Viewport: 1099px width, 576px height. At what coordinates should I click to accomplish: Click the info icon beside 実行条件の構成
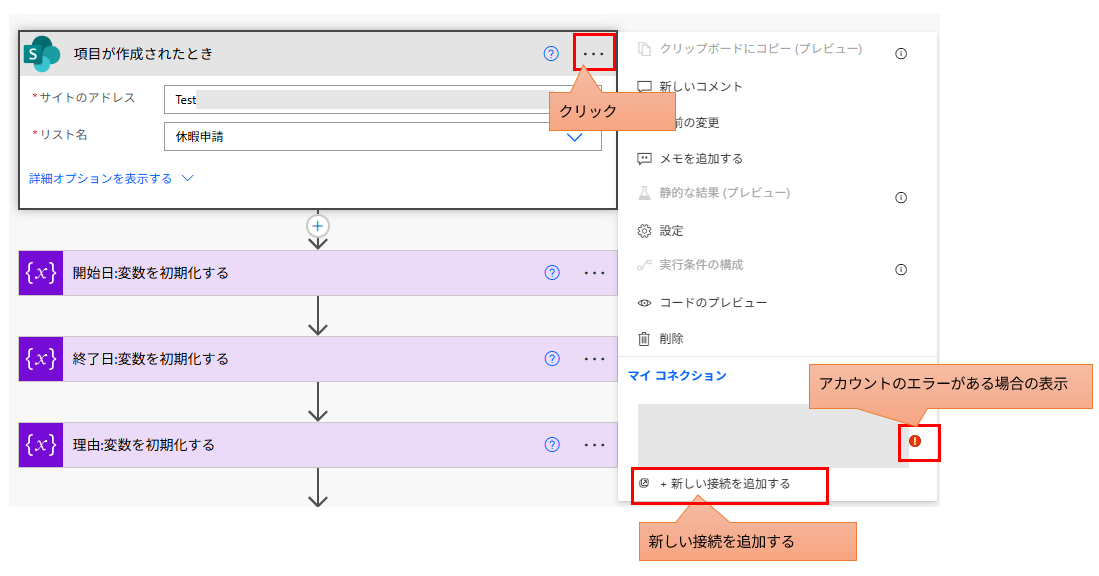(900, 268)
